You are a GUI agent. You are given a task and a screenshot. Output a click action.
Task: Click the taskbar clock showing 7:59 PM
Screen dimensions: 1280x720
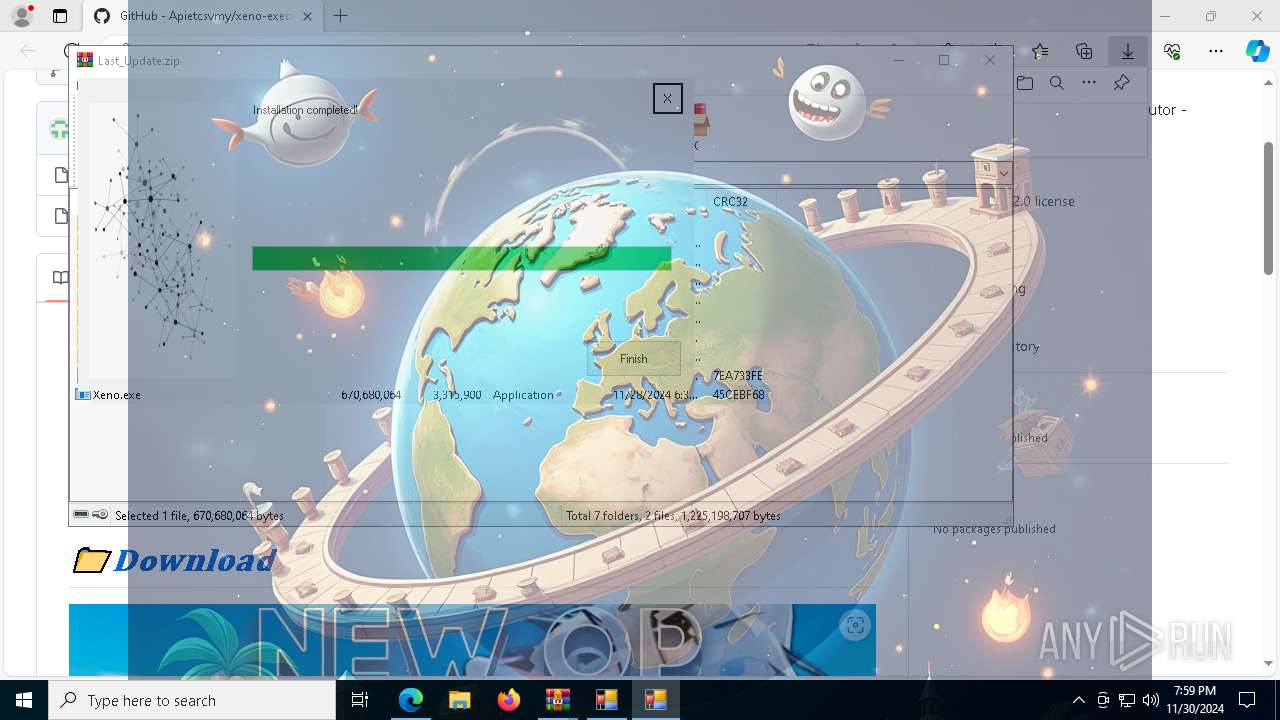tap(1195, 700)
